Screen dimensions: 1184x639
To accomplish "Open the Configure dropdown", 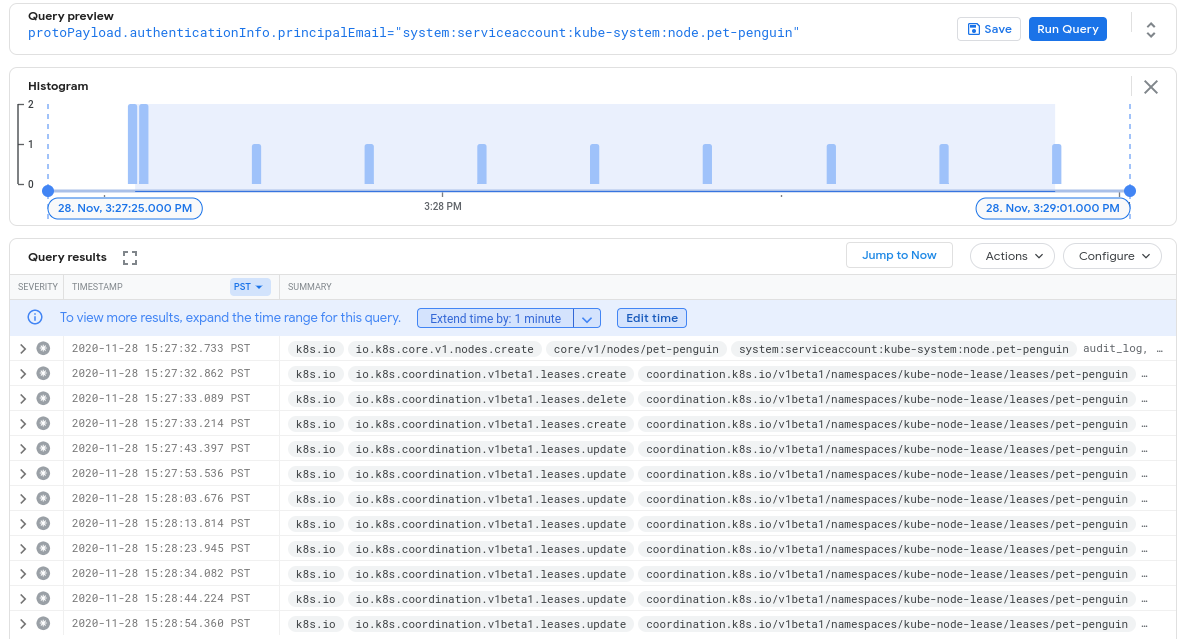I will click(x=1112, y=256).
